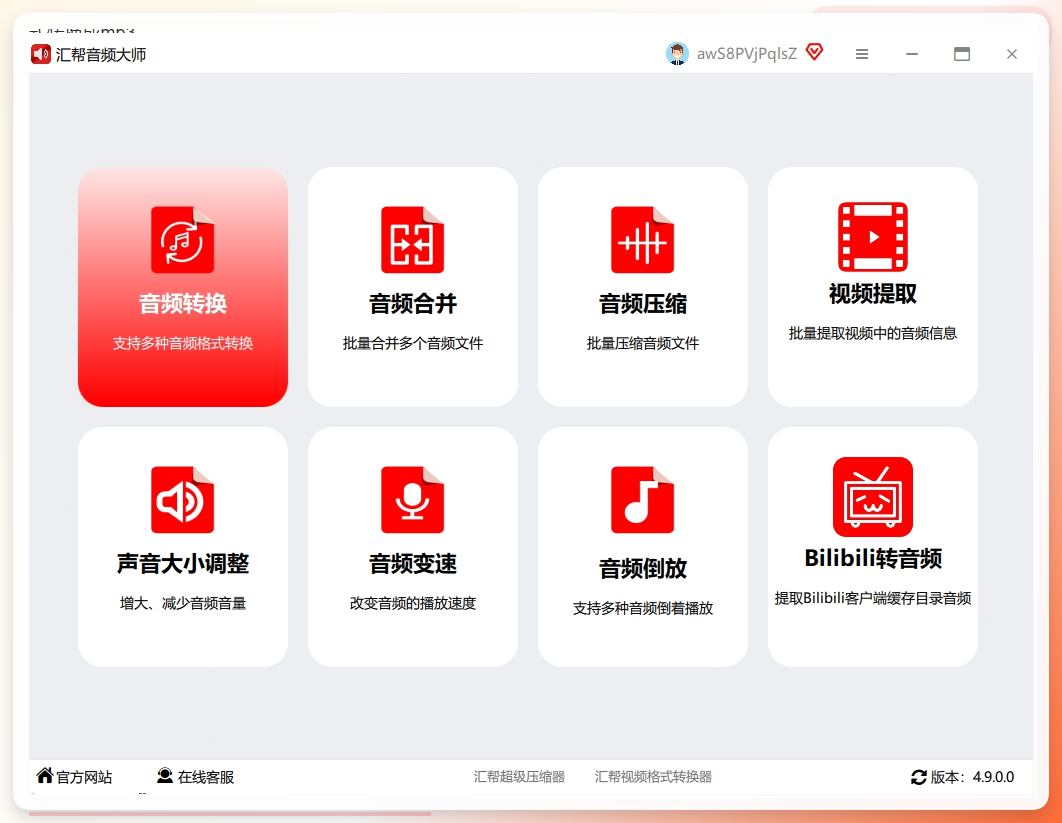Click 音频压缩 title text

pyautogui.click(x=643, y=303)
